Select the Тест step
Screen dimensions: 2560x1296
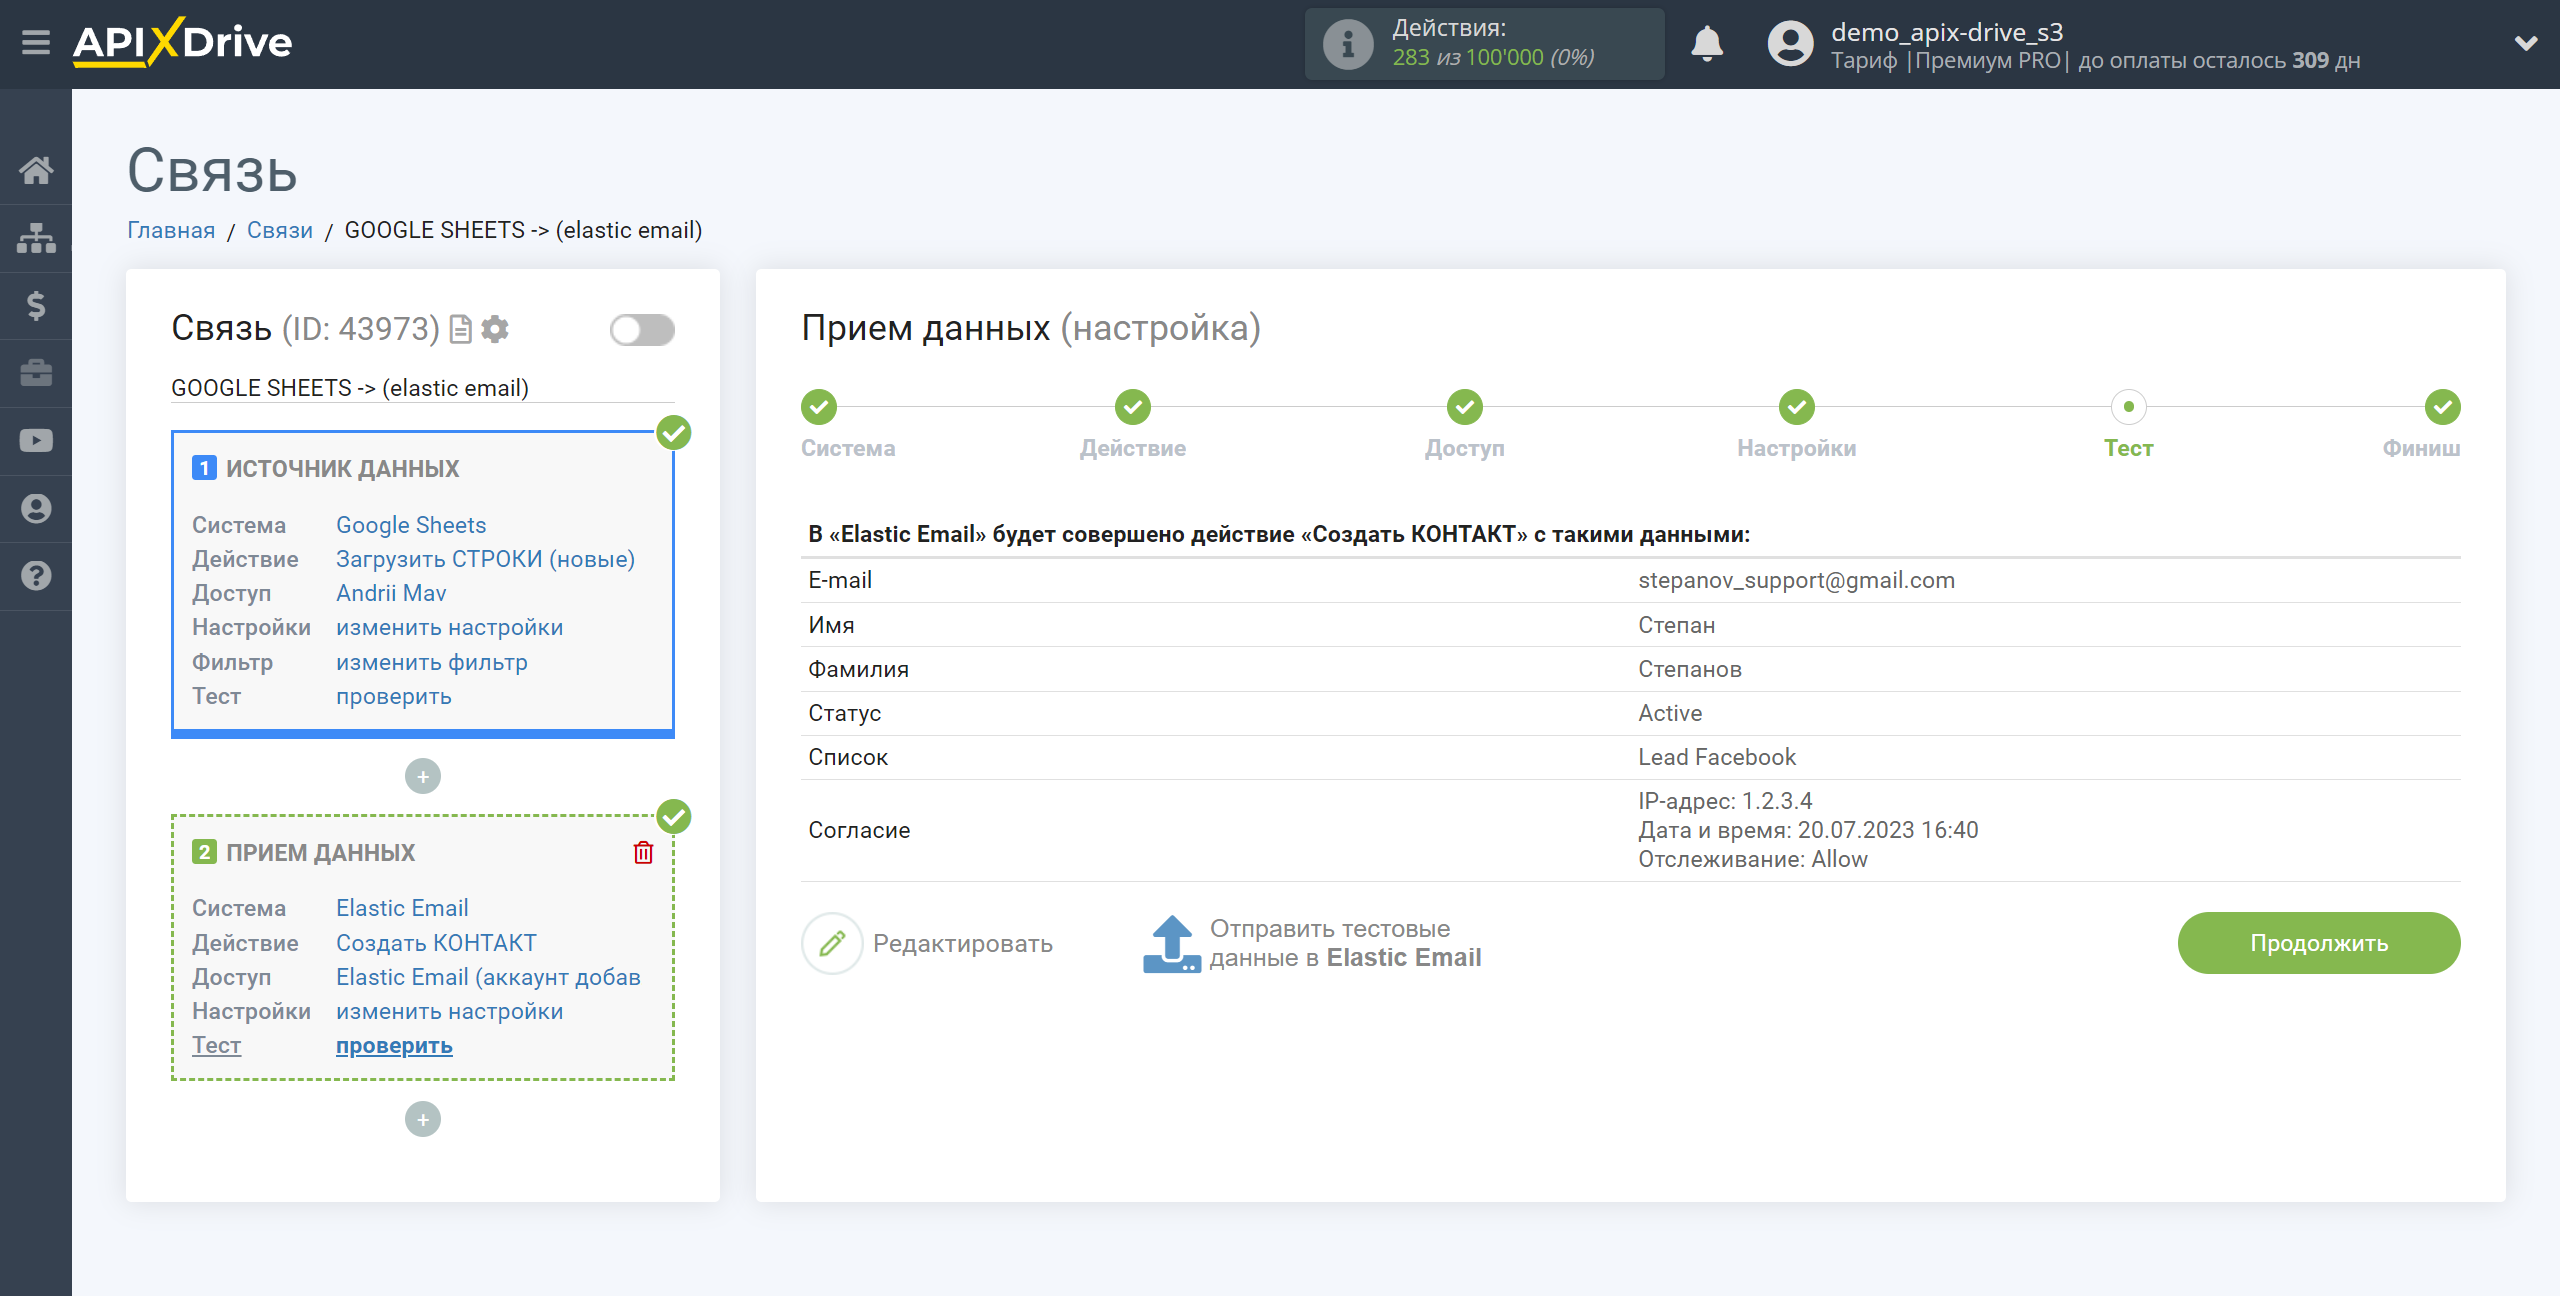tap(2129, 407)
